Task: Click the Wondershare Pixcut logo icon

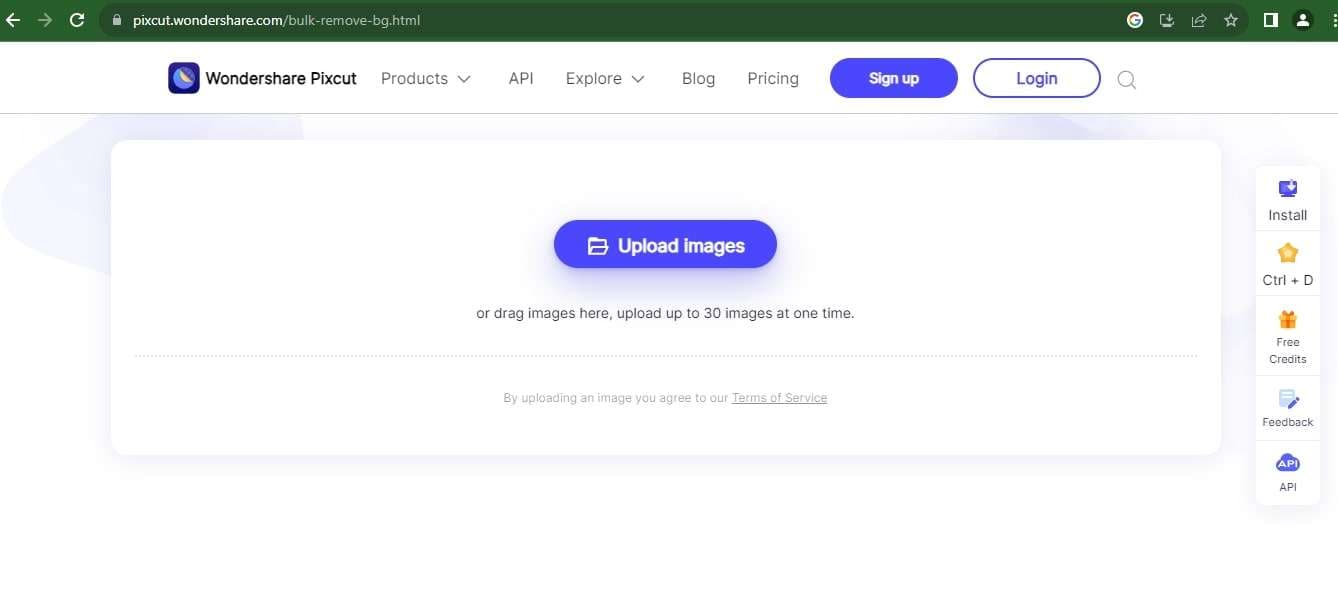Action: tap(184, 78)
